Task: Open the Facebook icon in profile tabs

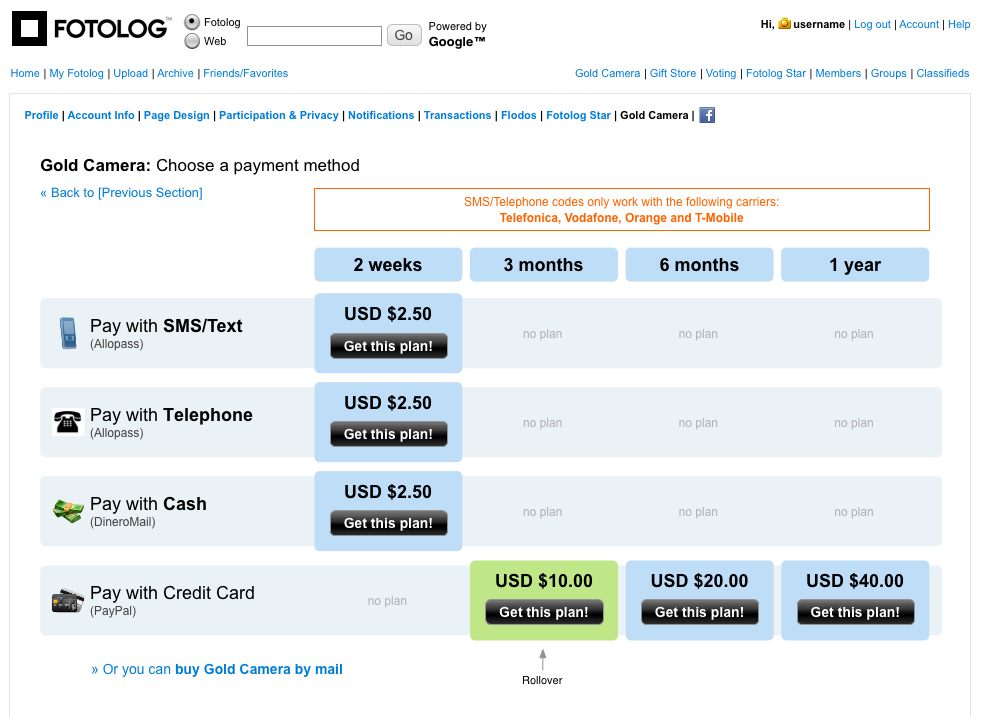Action: pyautogui.click(x=707, y=115)
